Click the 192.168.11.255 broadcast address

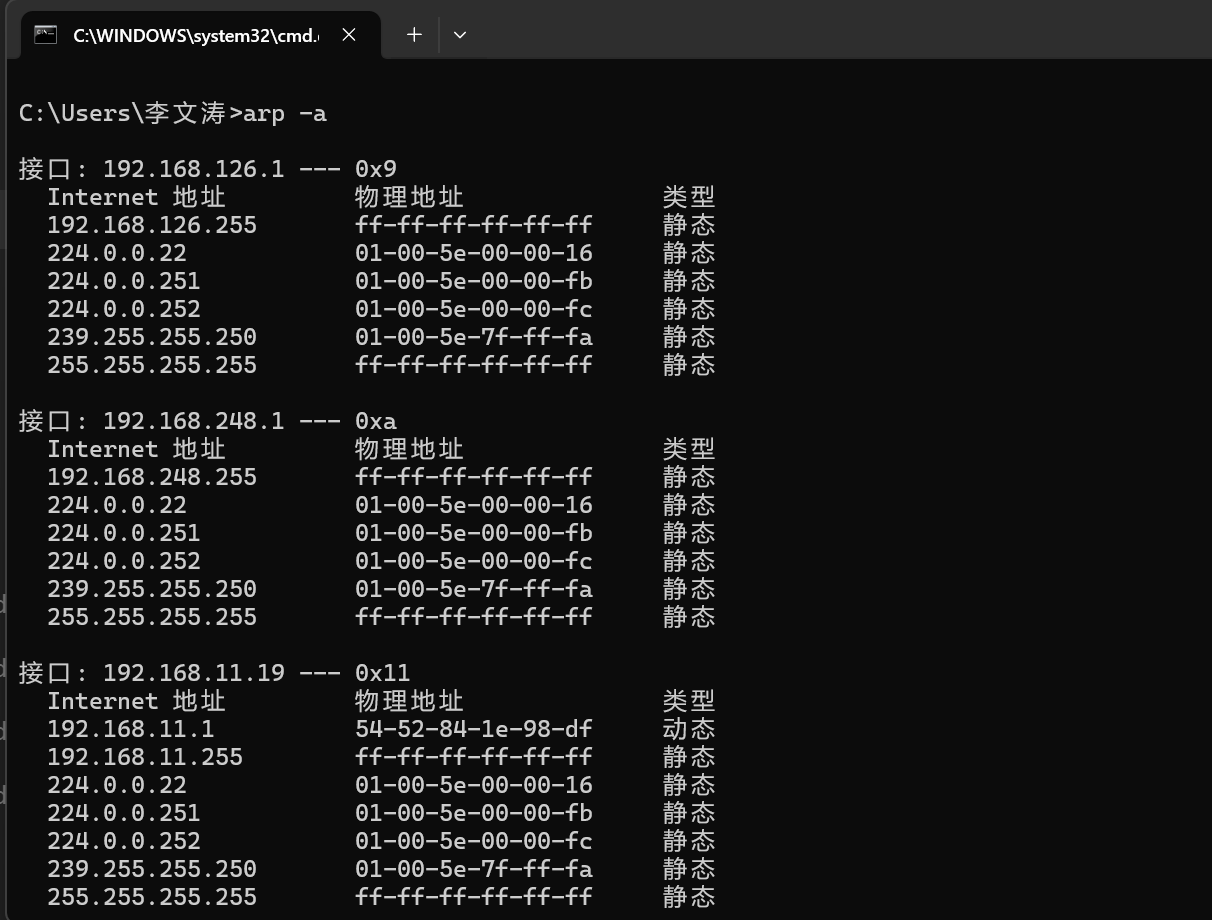point(144,757)
